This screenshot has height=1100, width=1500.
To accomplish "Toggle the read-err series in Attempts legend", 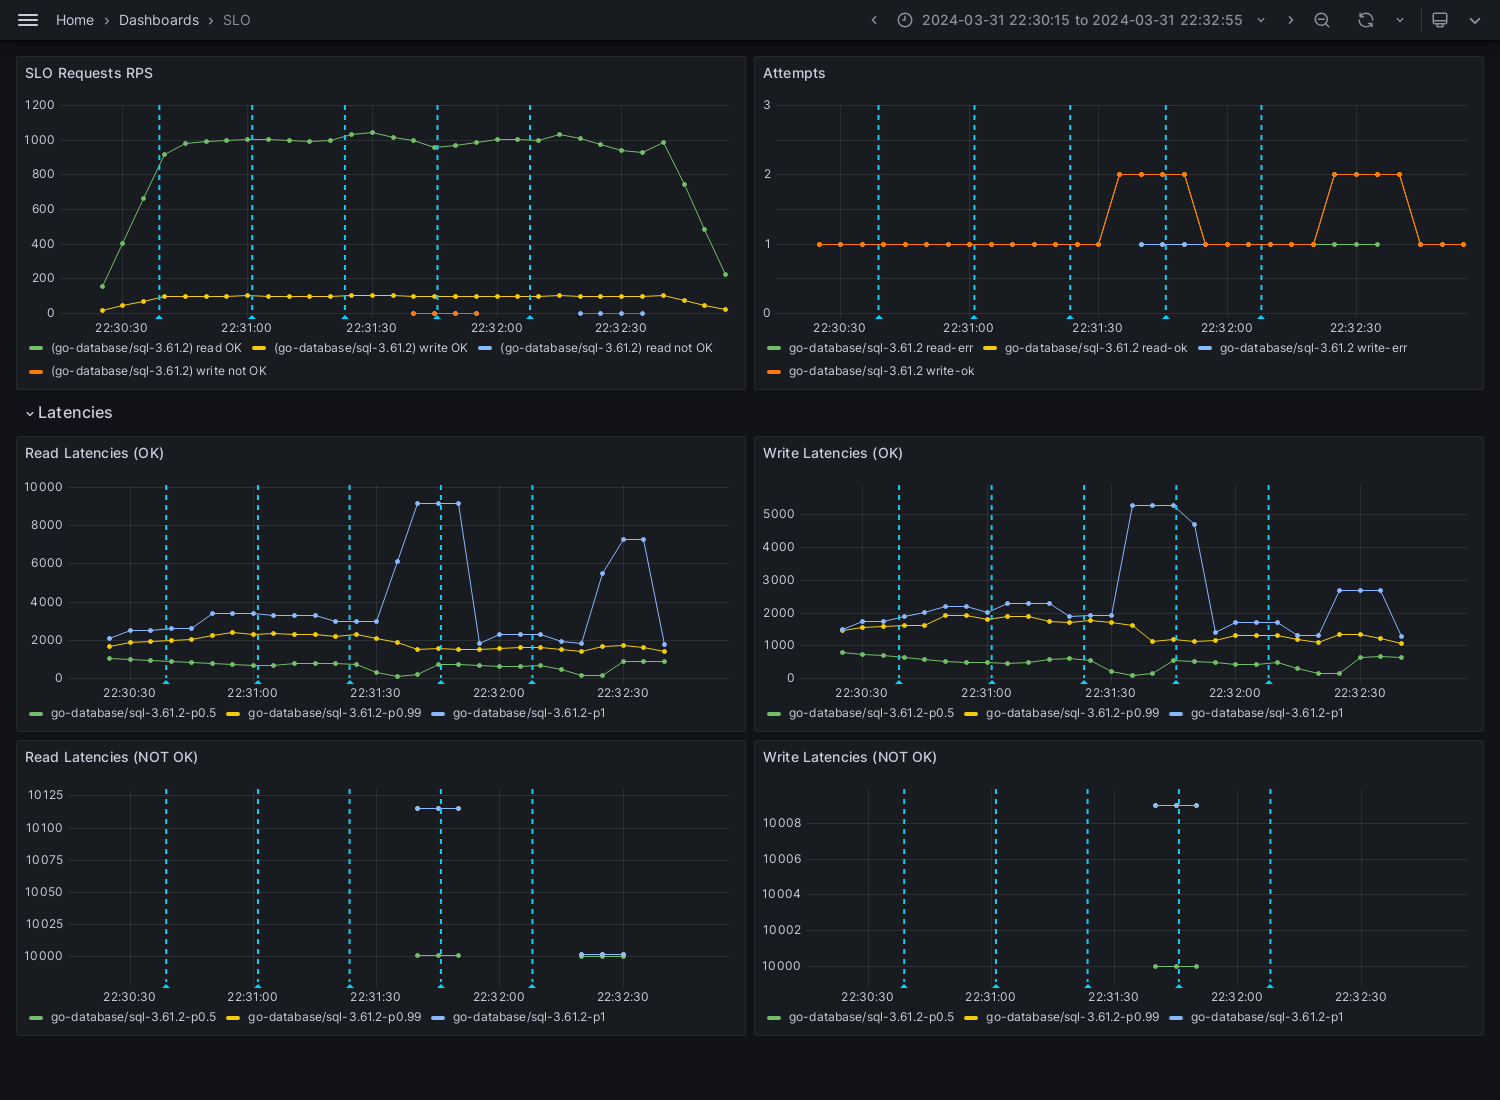I will [881, 348].
